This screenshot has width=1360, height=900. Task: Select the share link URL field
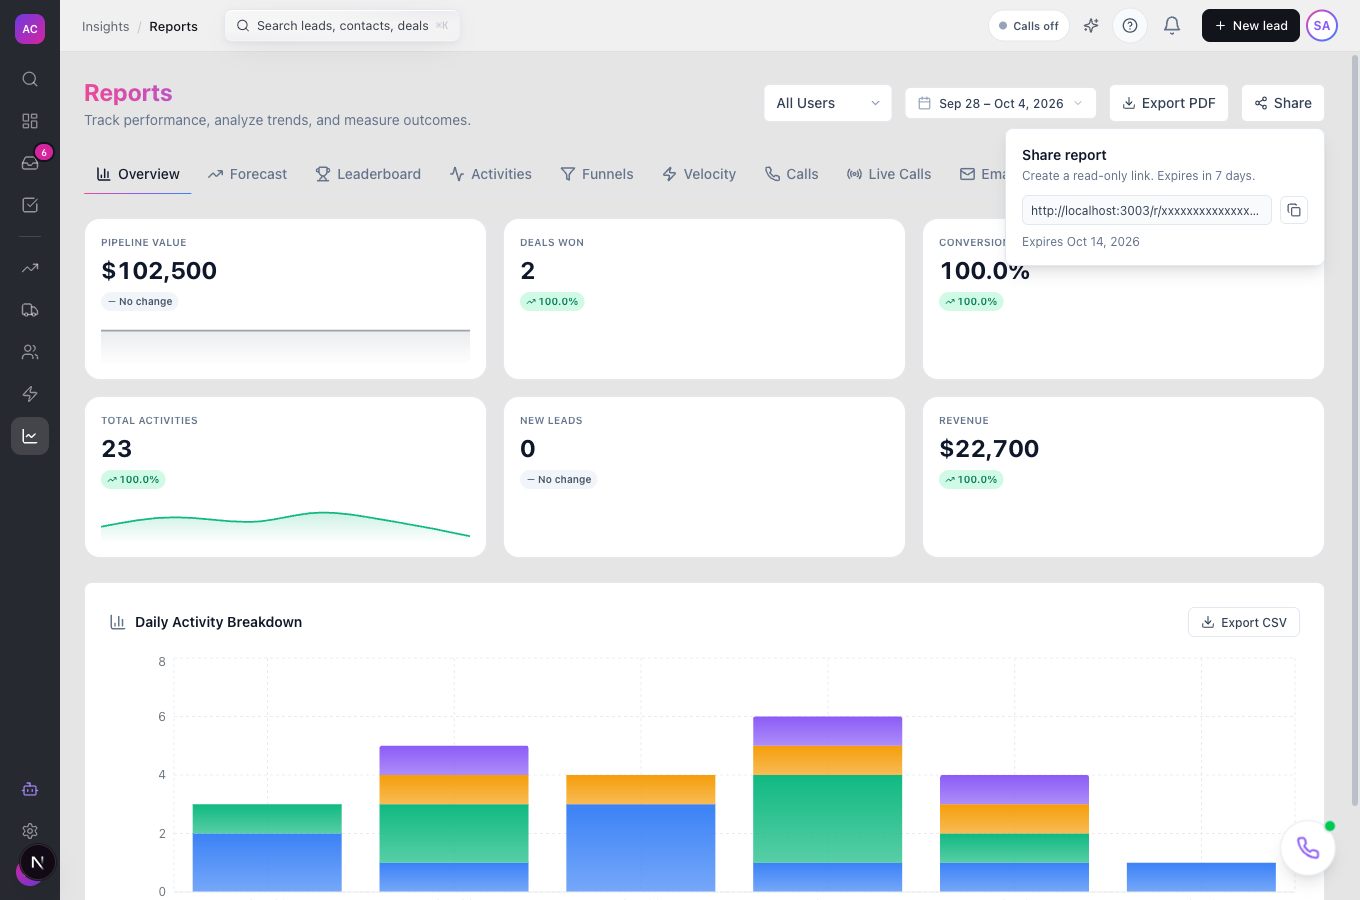point(1147,210)
